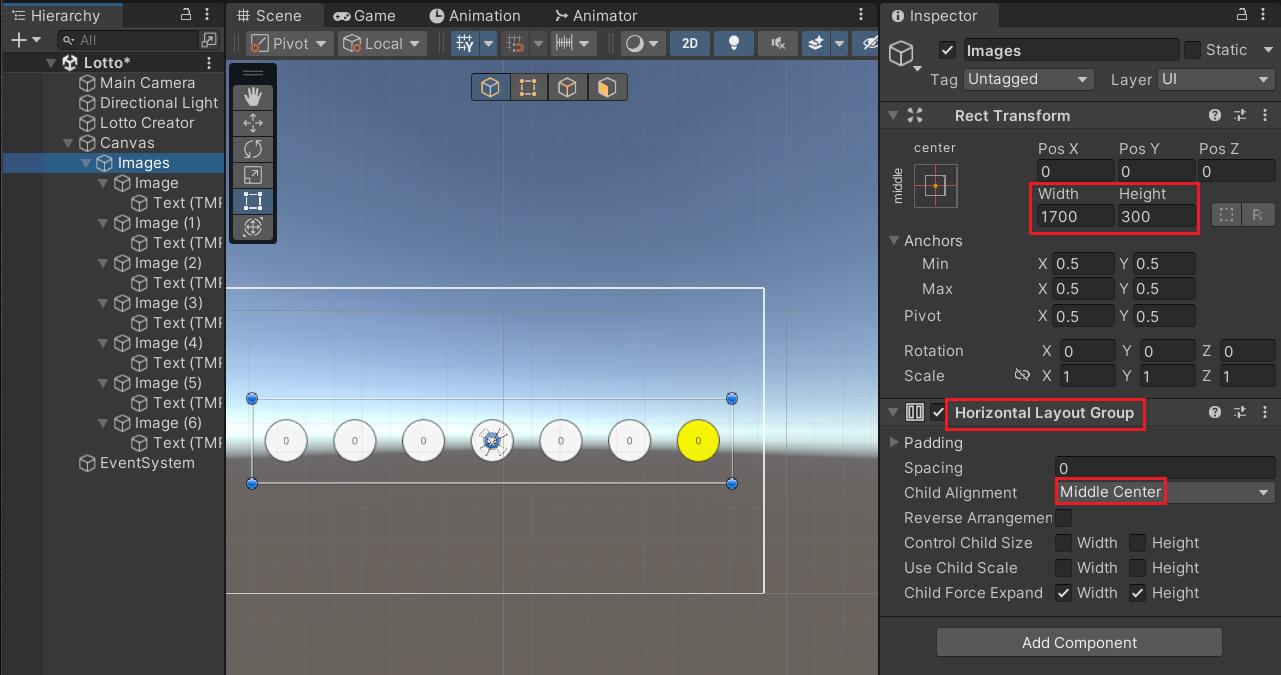
Task: Select the Rect tool
Action: point(253,201)
